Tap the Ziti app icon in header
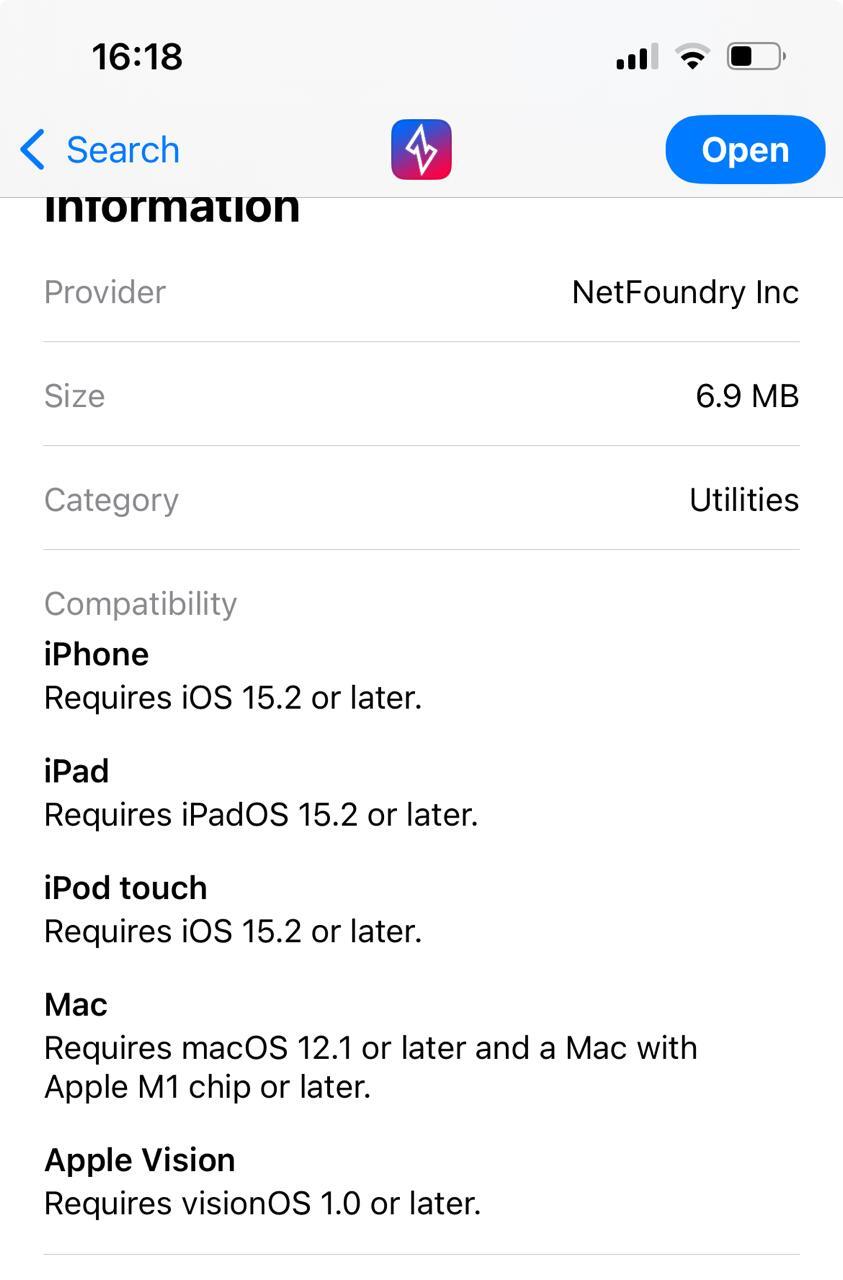Viewport: 843px width, 1280px height. (x=421, y=150)
